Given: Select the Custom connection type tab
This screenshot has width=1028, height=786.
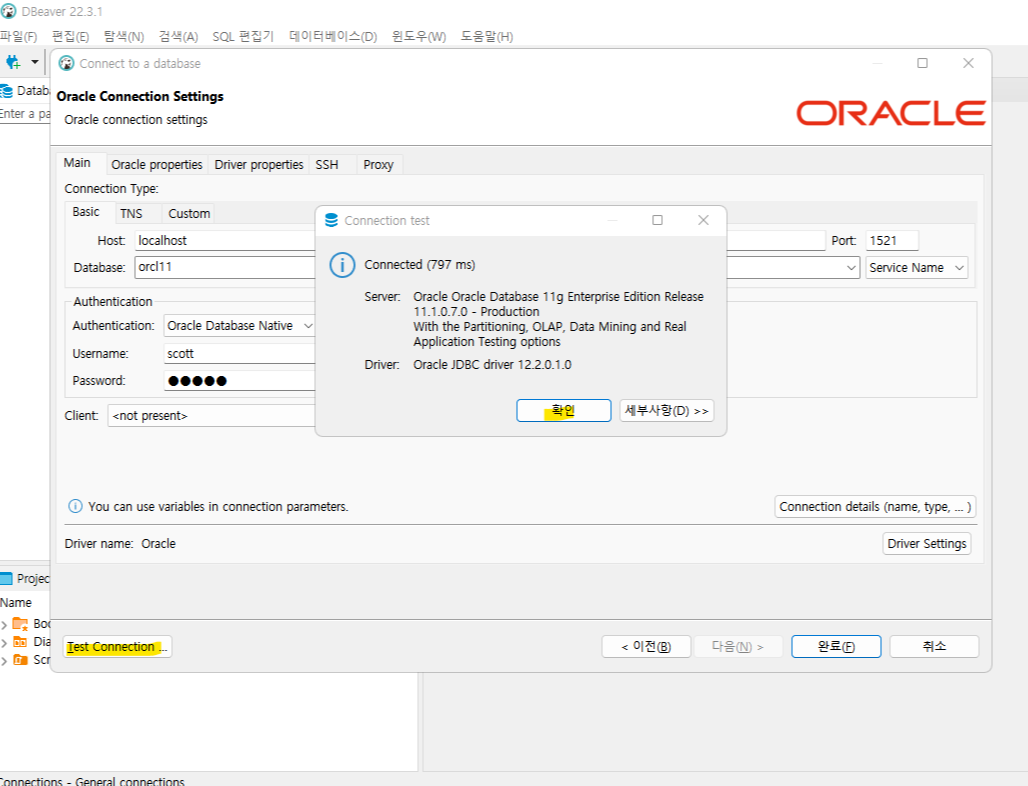Looking at the screenshot, I should click(x=189, y=214).
